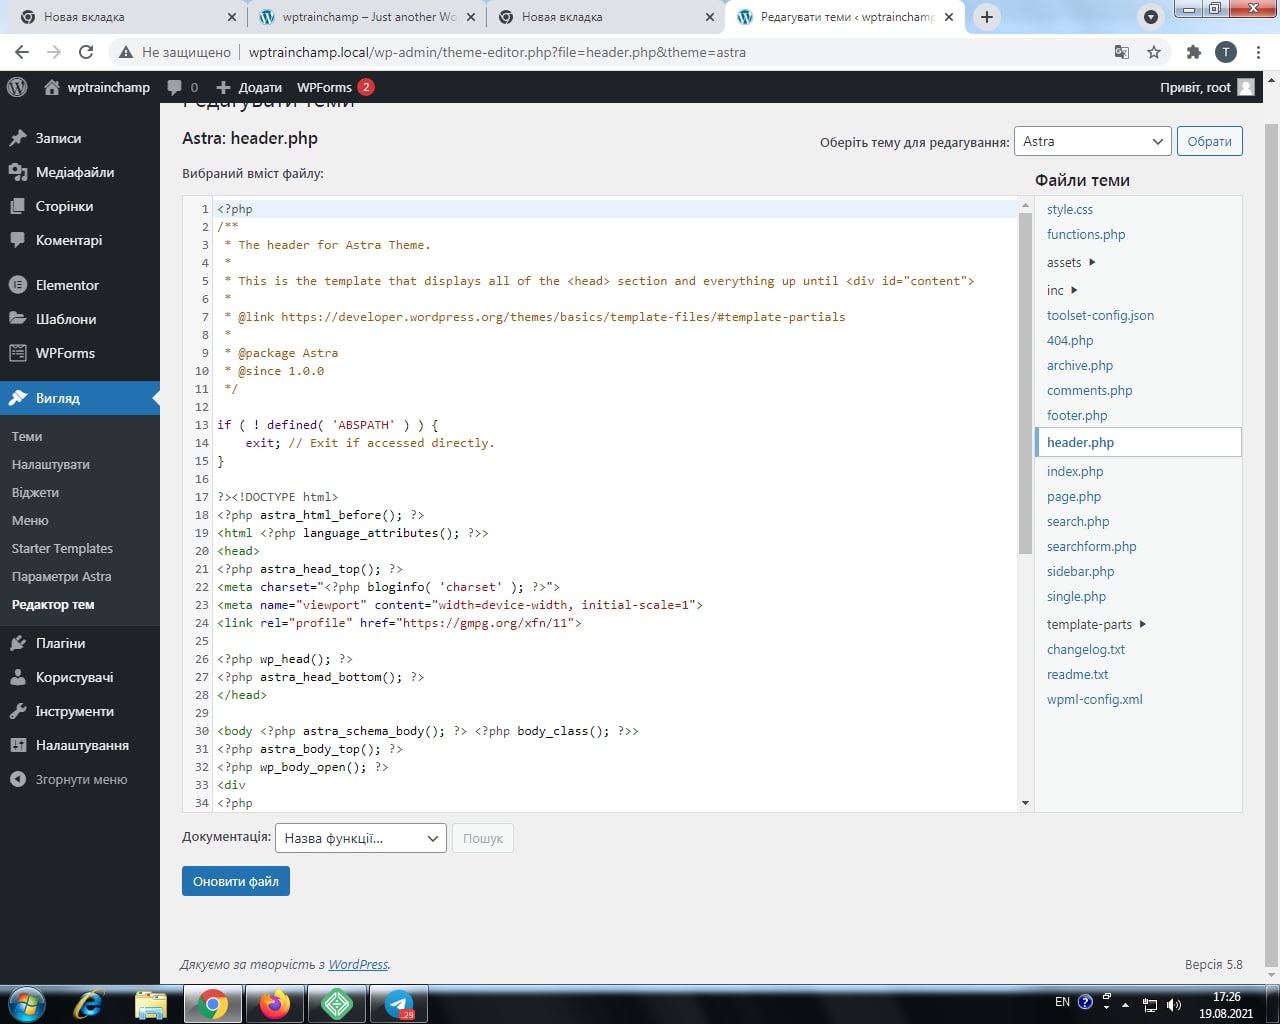
Task: Open the Сторінки menu
Action: pyautogui.click(x=80, y=206)
